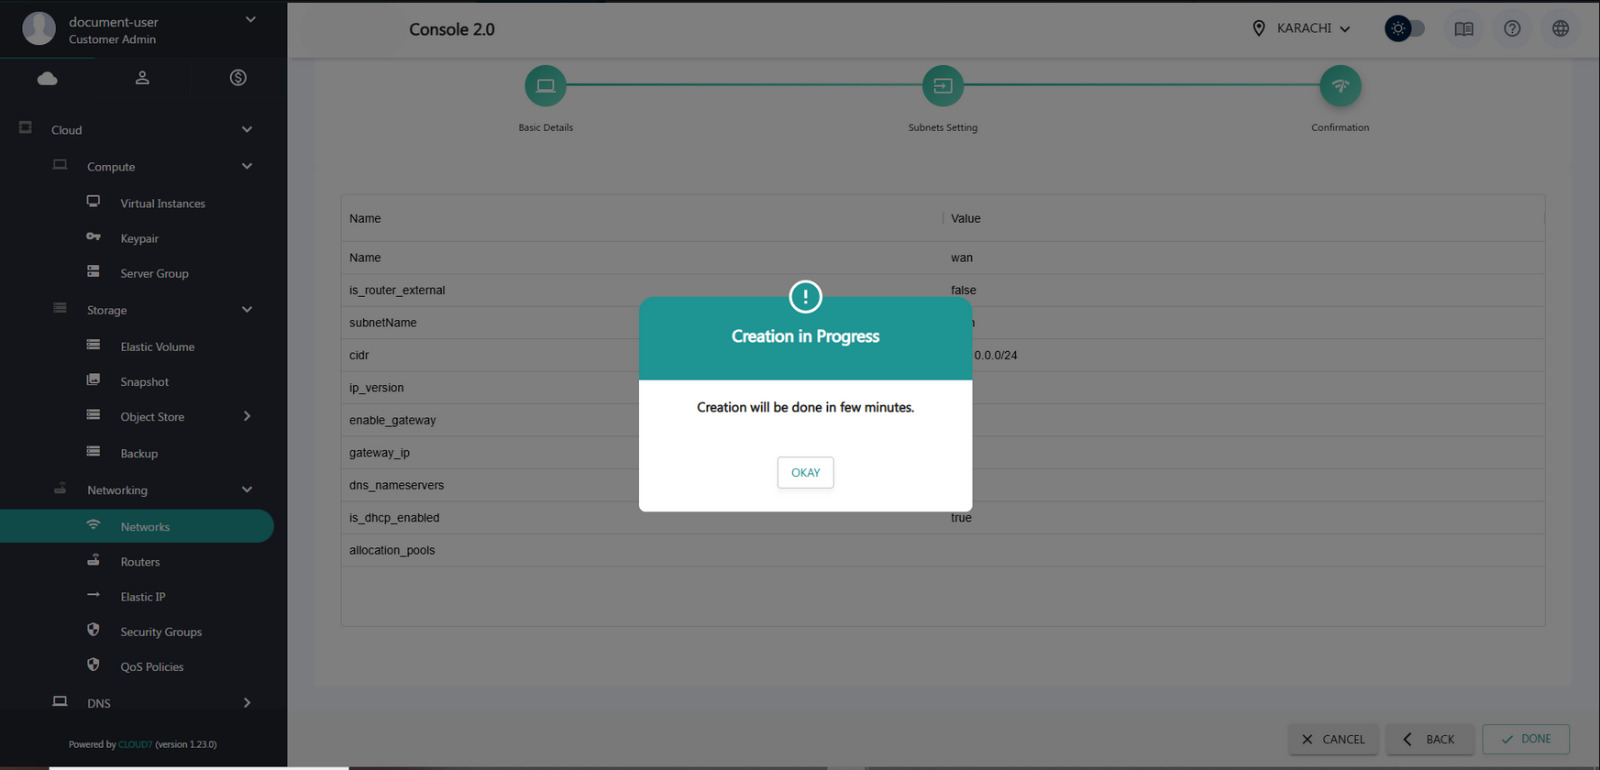Click the Subnets Setting step icon
The image size is (1600, 770).
click(942, 86)
